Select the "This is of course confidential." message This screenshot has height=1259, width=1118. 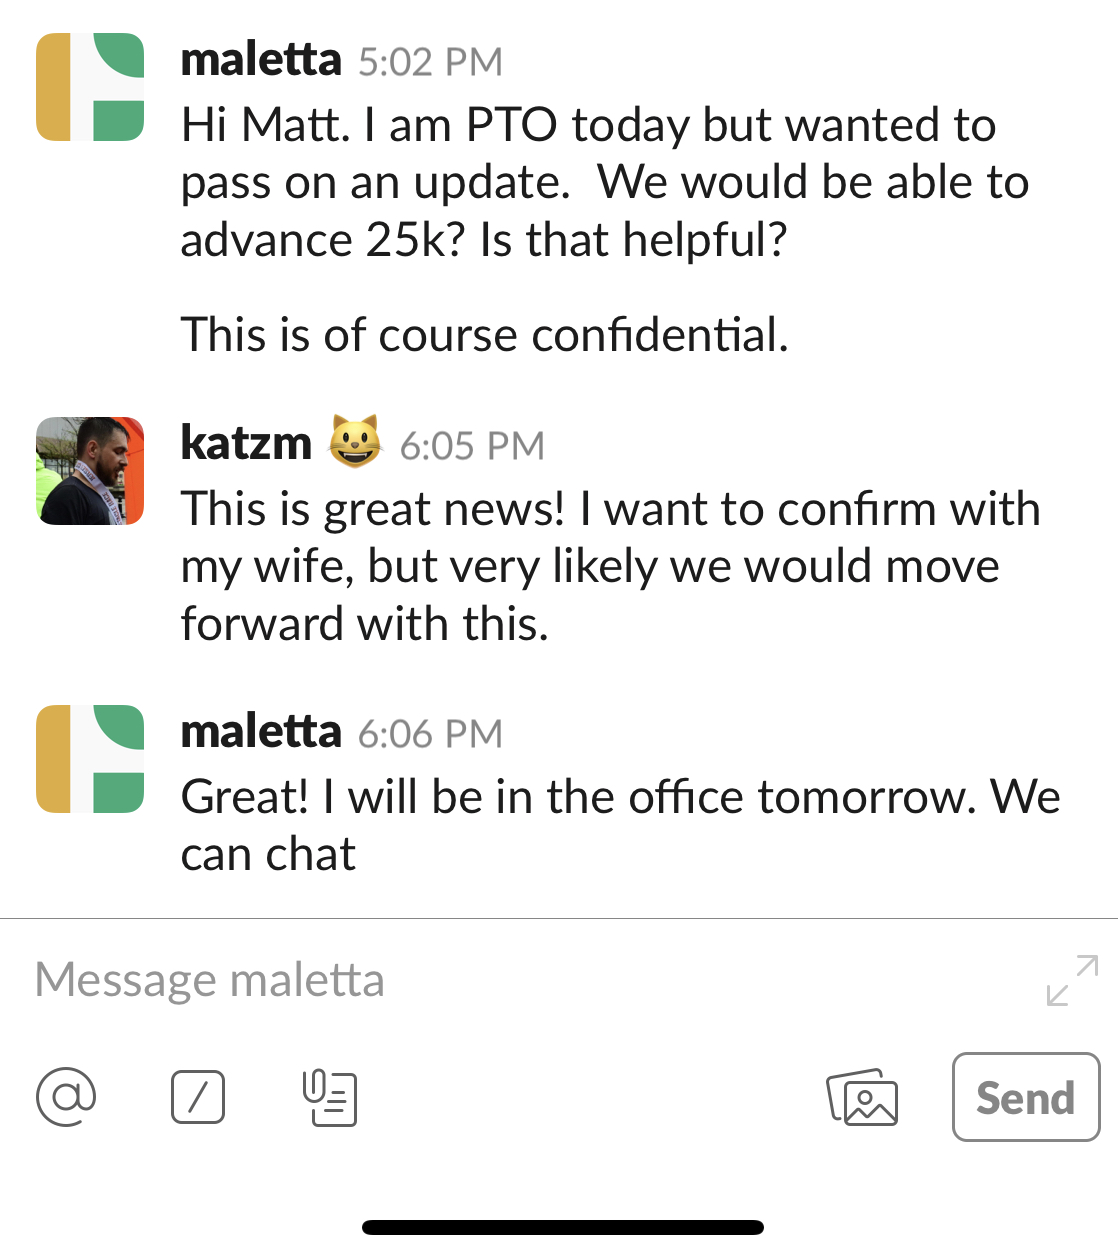[484, 335]
